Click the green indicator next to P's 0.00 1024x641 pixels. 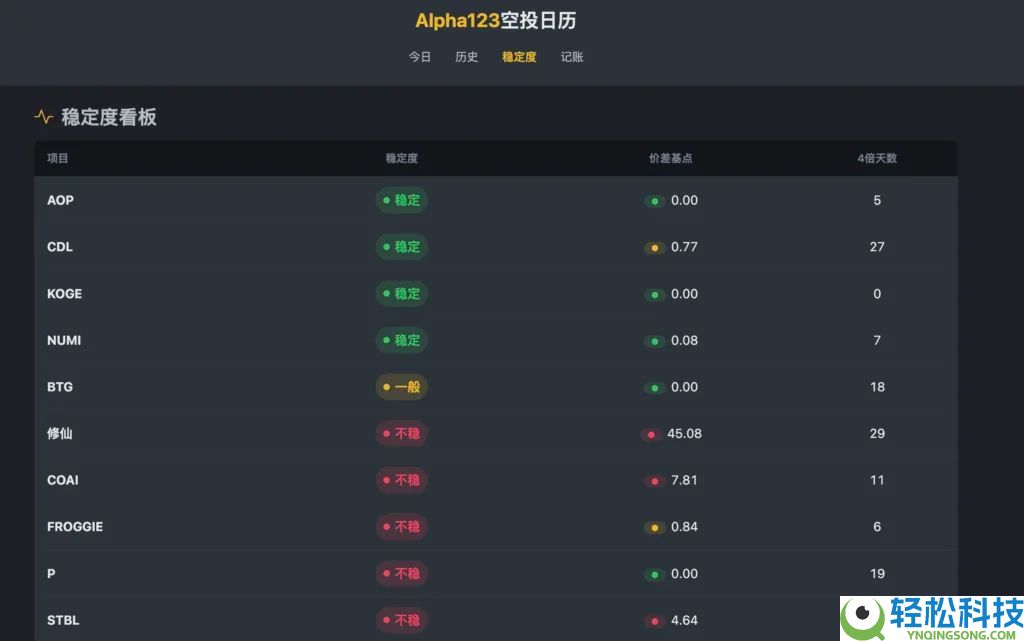pyautogui.click(x=654, y=574)
